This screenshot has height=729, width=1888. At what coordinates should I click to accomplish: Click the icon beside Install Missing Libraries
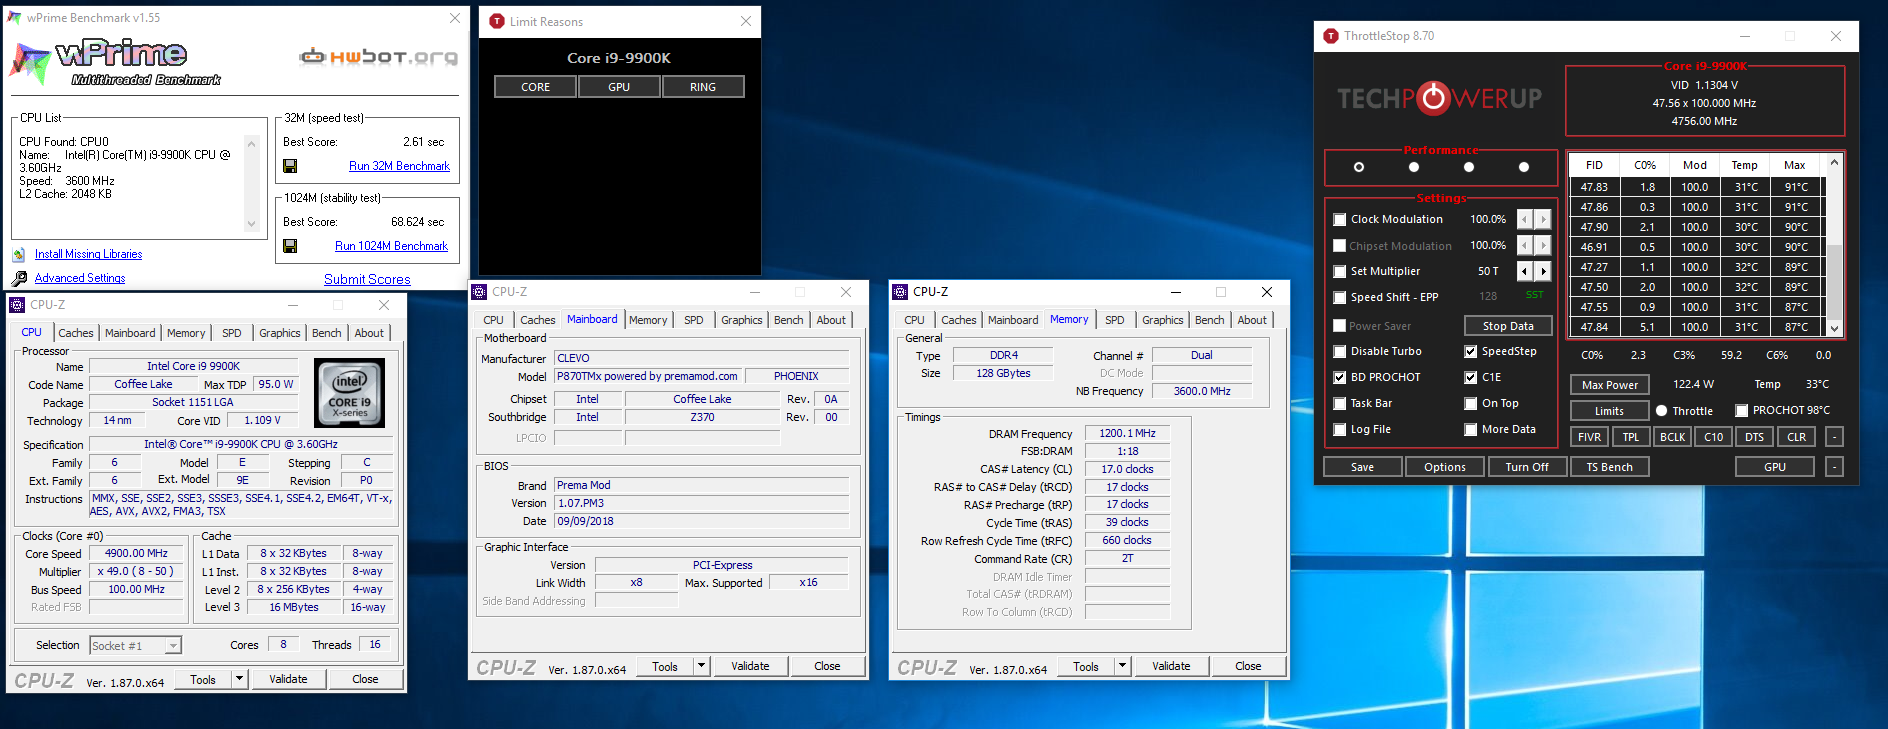[x=19, y=254]
